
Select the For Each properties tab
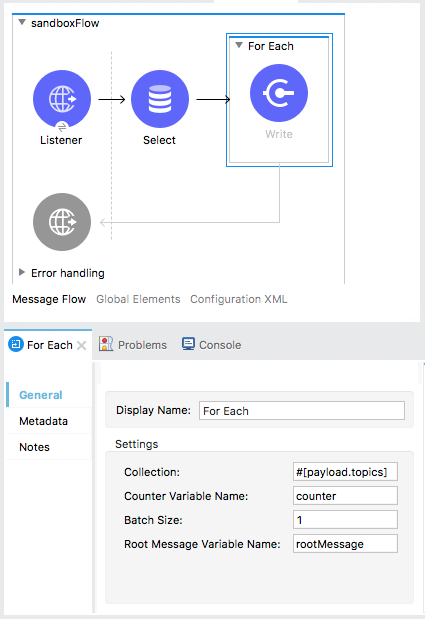(x=50, y=345)
